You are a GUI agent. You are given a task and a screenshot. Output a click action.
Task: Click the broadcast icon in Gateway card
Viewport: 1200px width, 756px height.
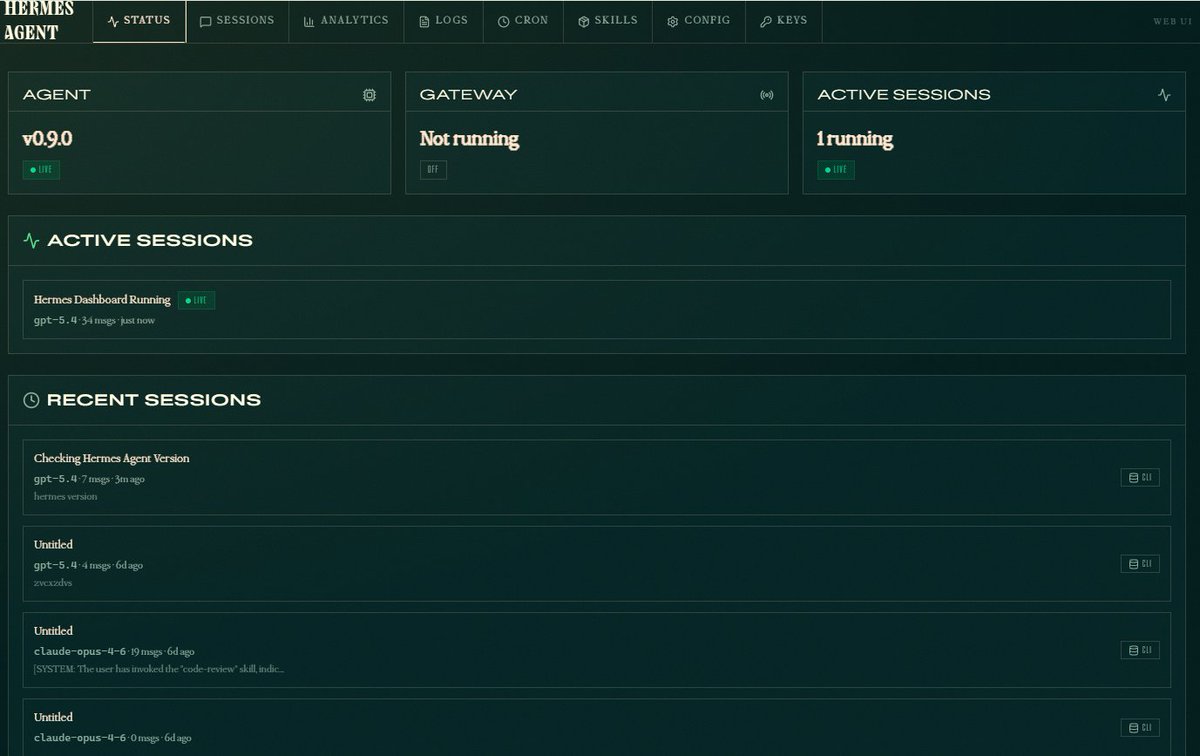pos(767,95)
